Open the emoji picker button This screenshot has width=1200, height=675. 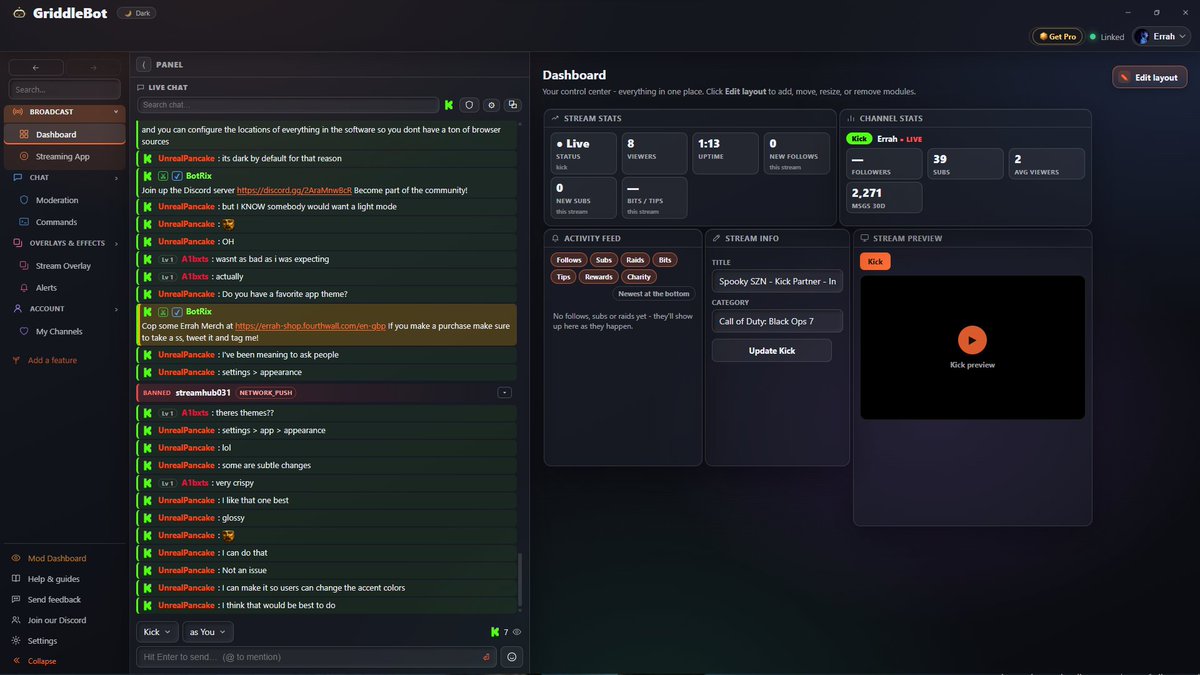(512, 657)
